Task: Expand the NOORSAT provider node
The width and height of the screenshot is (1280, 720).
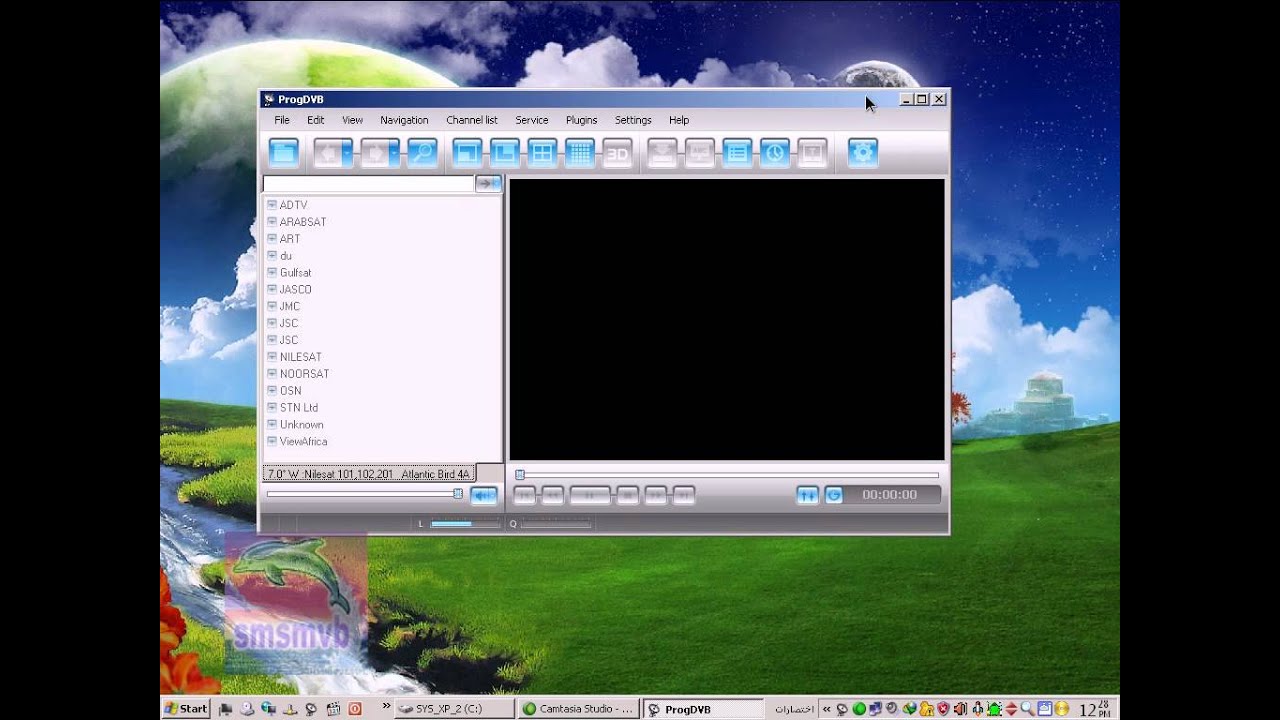Action: (272, 374)
